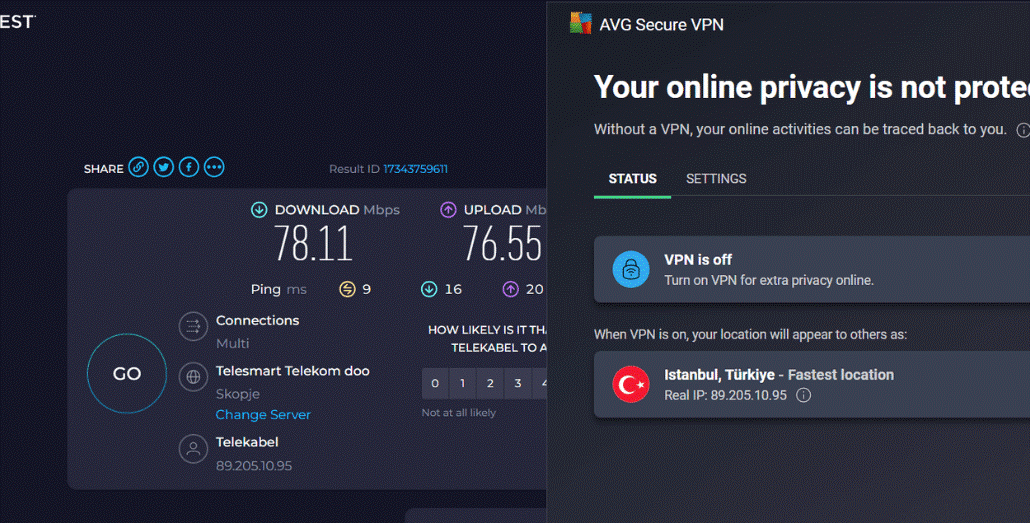The image size is (1030, 523).
Task: Click the Upload arrow icon
Action: [x=449, y=210]
